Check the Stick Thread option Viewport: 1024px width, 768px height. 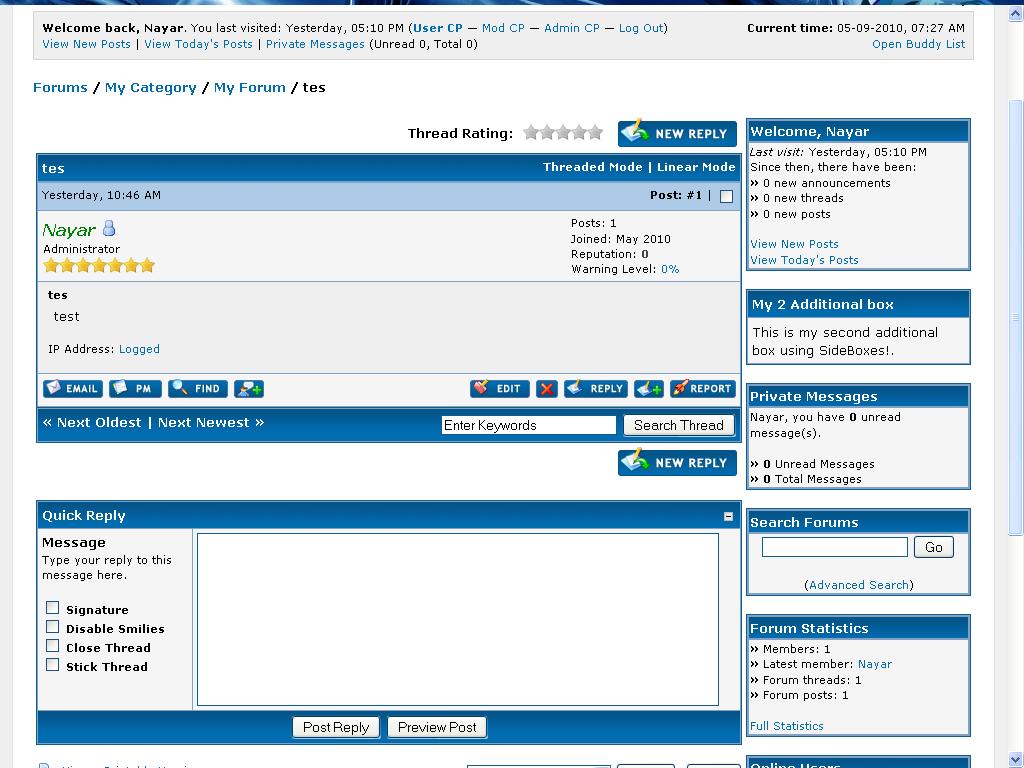coord(52,665)
